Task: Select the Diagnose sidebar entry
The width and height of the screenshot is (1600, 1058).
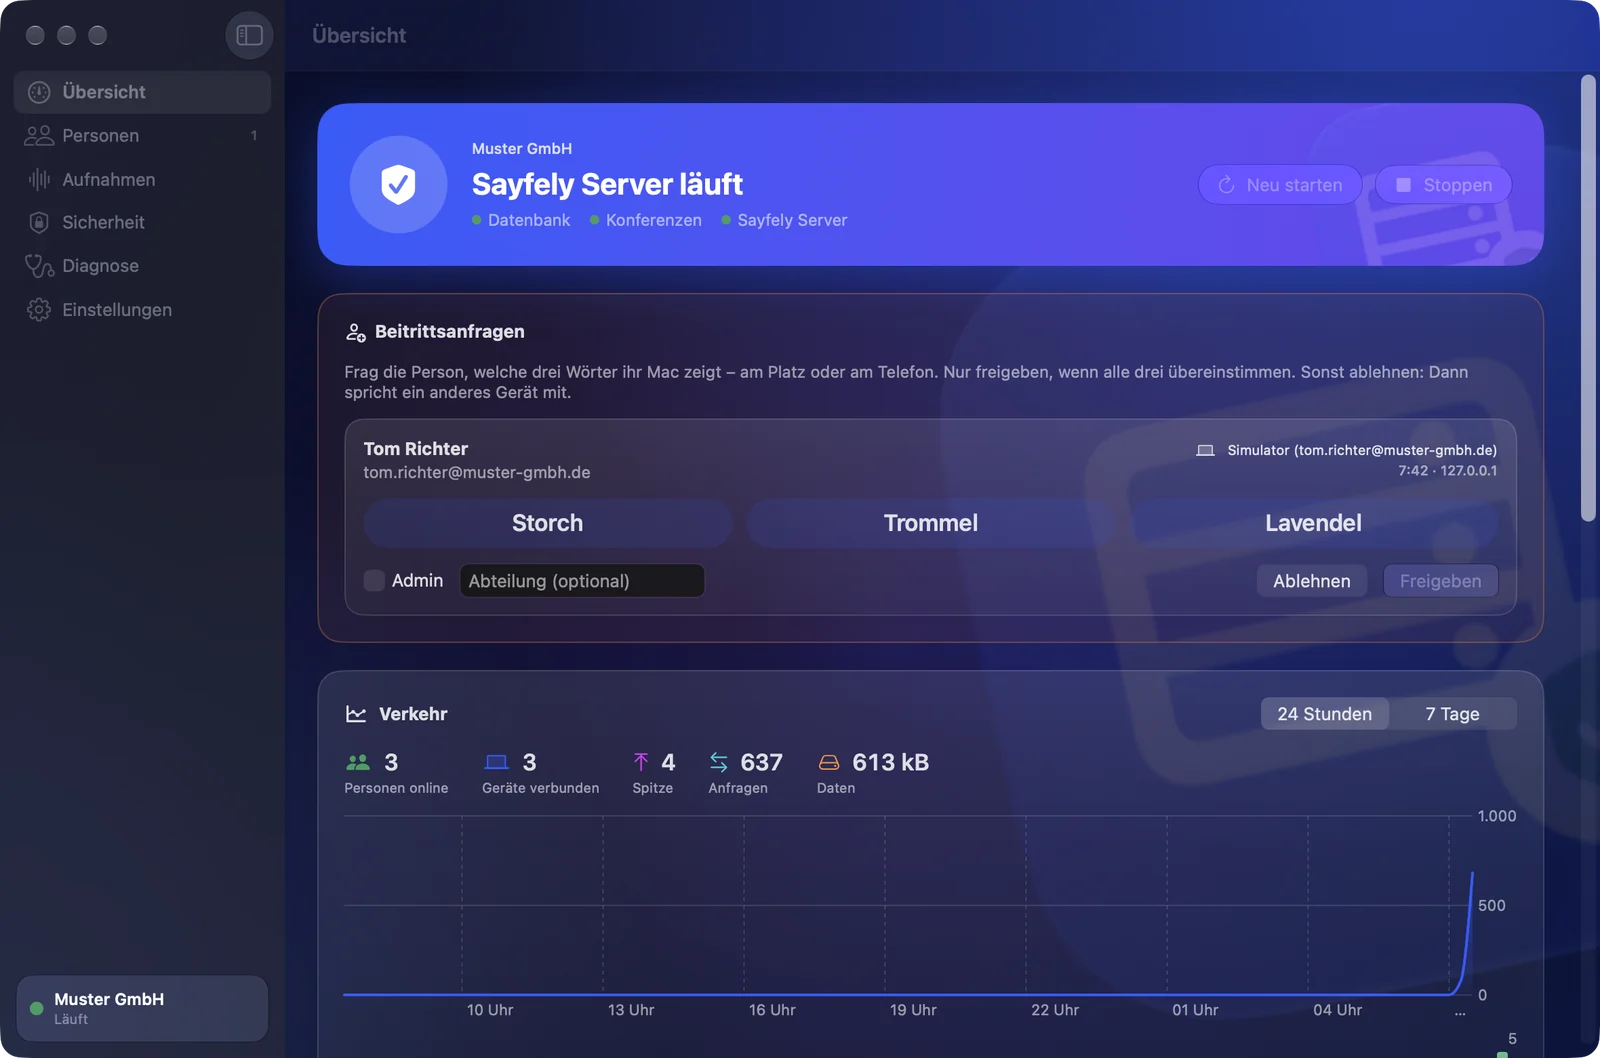Action: point(142,266)
